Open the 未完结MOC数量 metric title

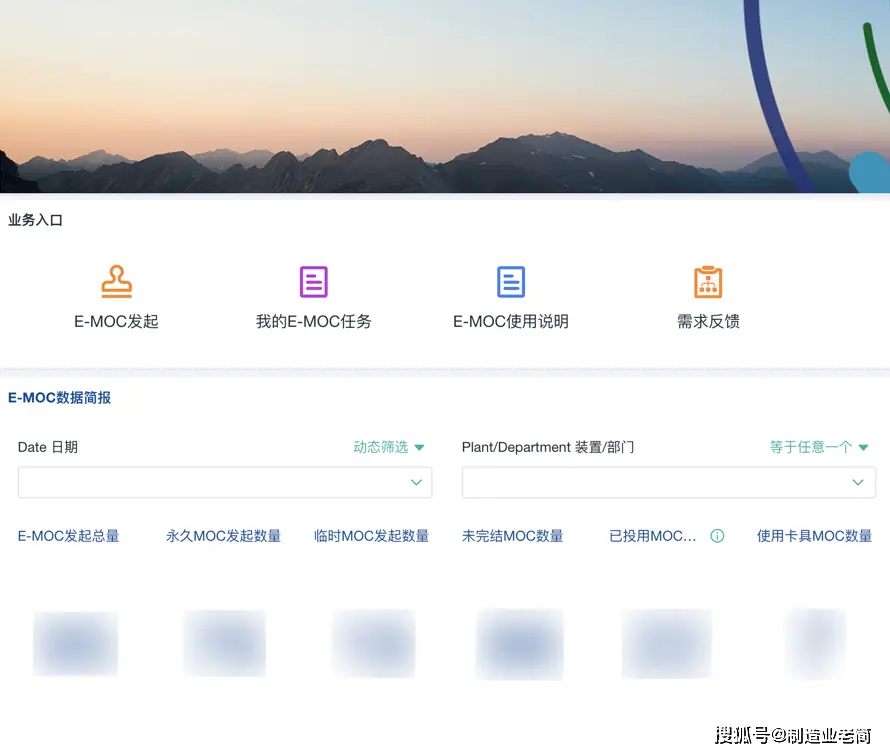(x=513, y=536)
